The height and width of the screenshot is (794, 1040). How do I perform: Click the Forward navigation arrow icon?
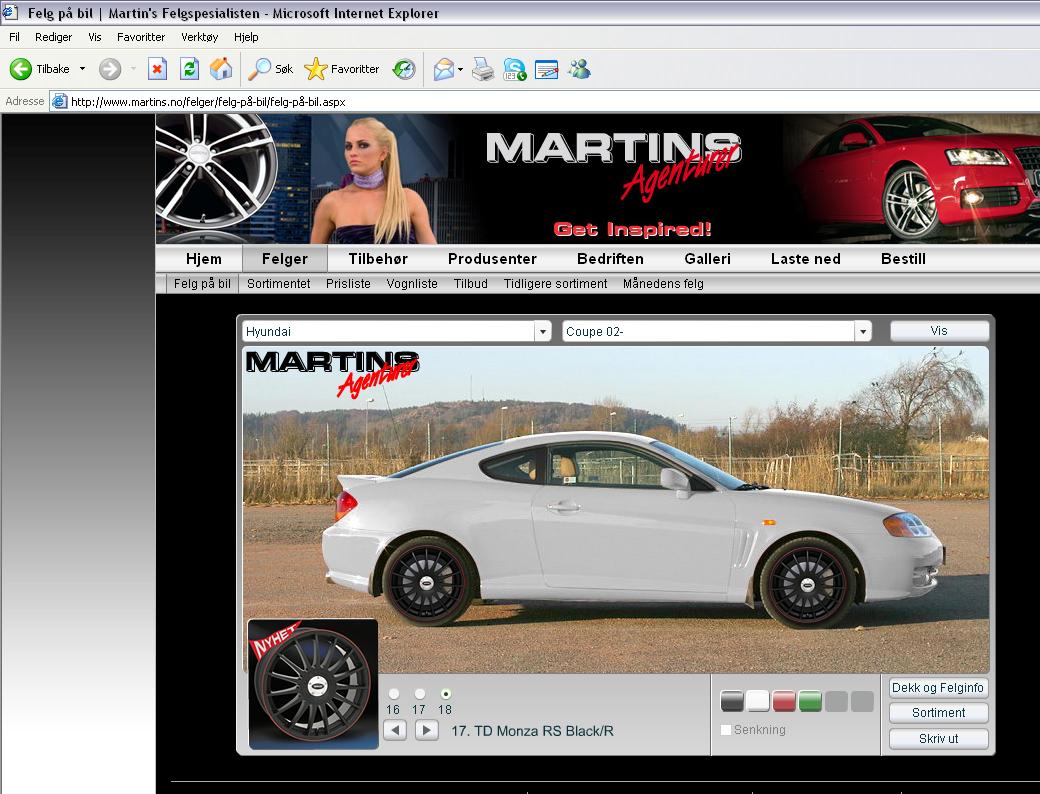110,69
